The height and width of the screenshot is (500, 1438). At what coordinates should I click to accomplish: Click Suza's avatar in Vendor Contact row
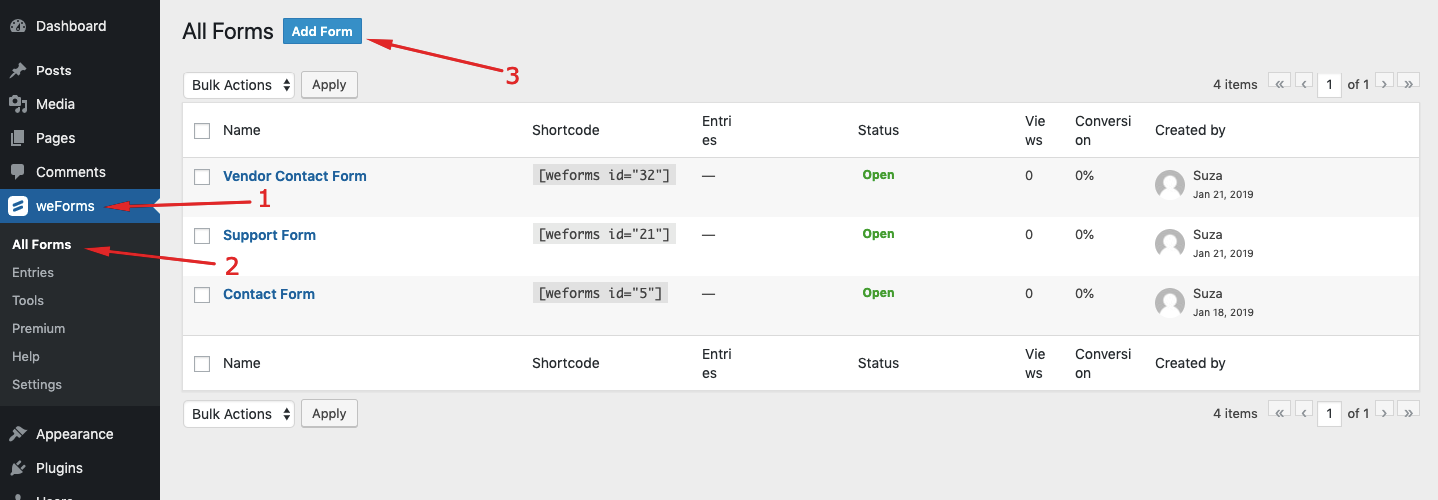click(x=1170, y=185)
